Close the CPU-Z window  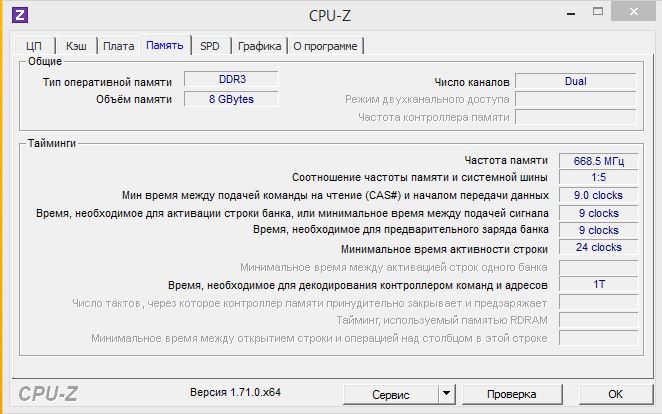point(634,12)
